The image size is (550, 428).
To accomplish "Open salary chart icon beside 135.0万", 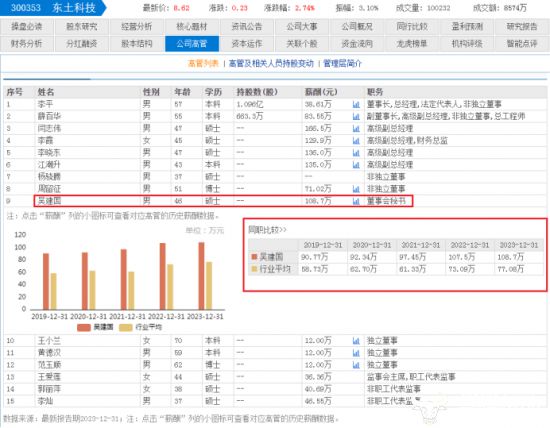I will [x=356, y=165].
